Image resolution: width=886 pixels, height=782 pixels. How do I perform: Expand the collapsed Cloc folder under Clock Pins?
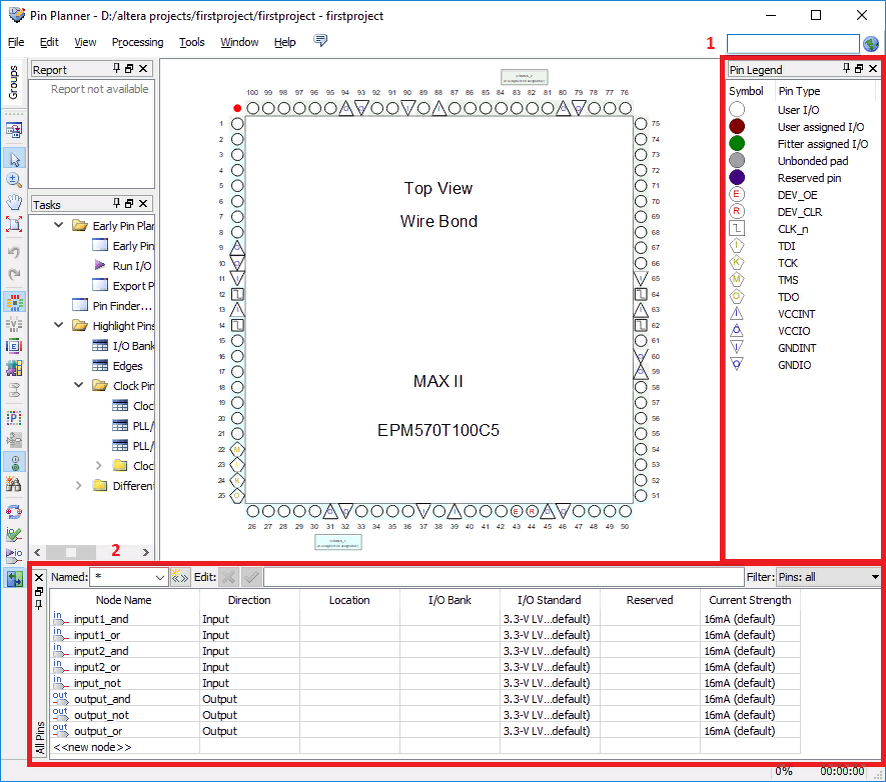click(x=99, y=466)
